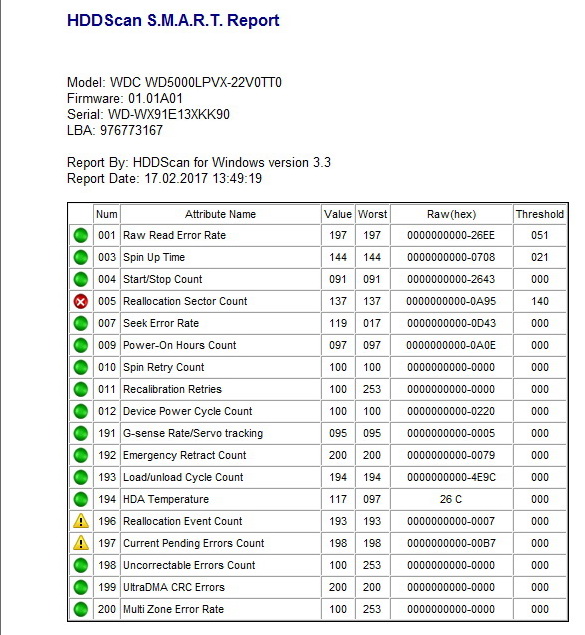Click the threshold value 140
This screenshot has width=585, height=635.
point(540,301)
